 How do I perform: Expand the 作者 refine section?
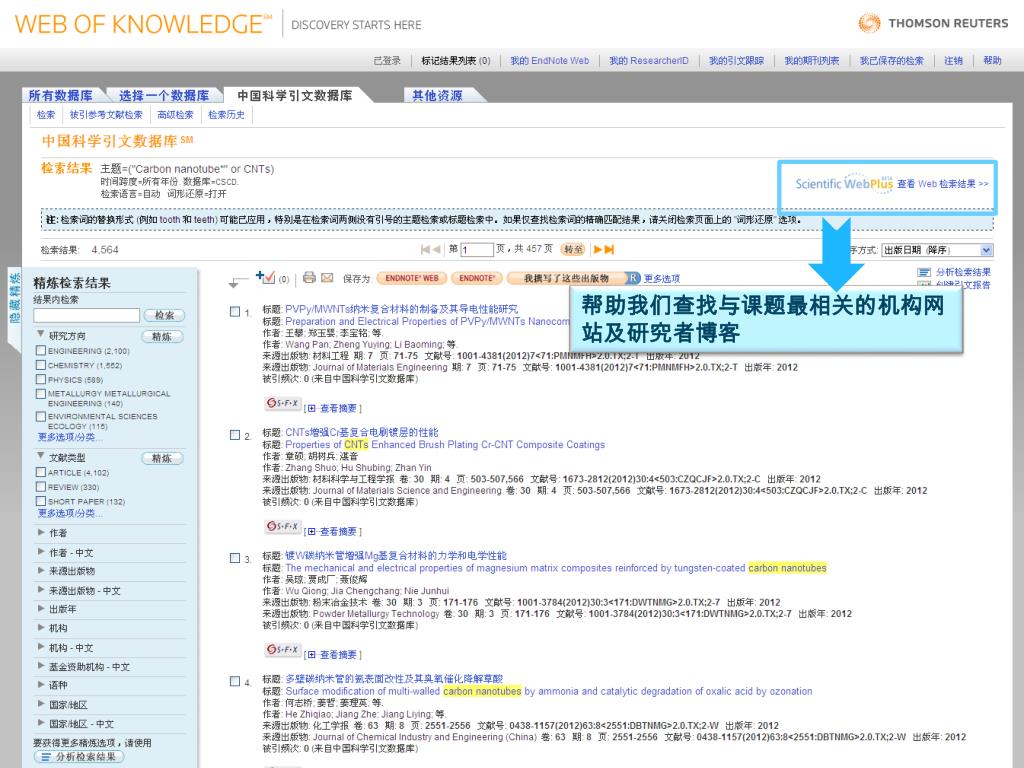pyautogui.click(x=41, y=533)
